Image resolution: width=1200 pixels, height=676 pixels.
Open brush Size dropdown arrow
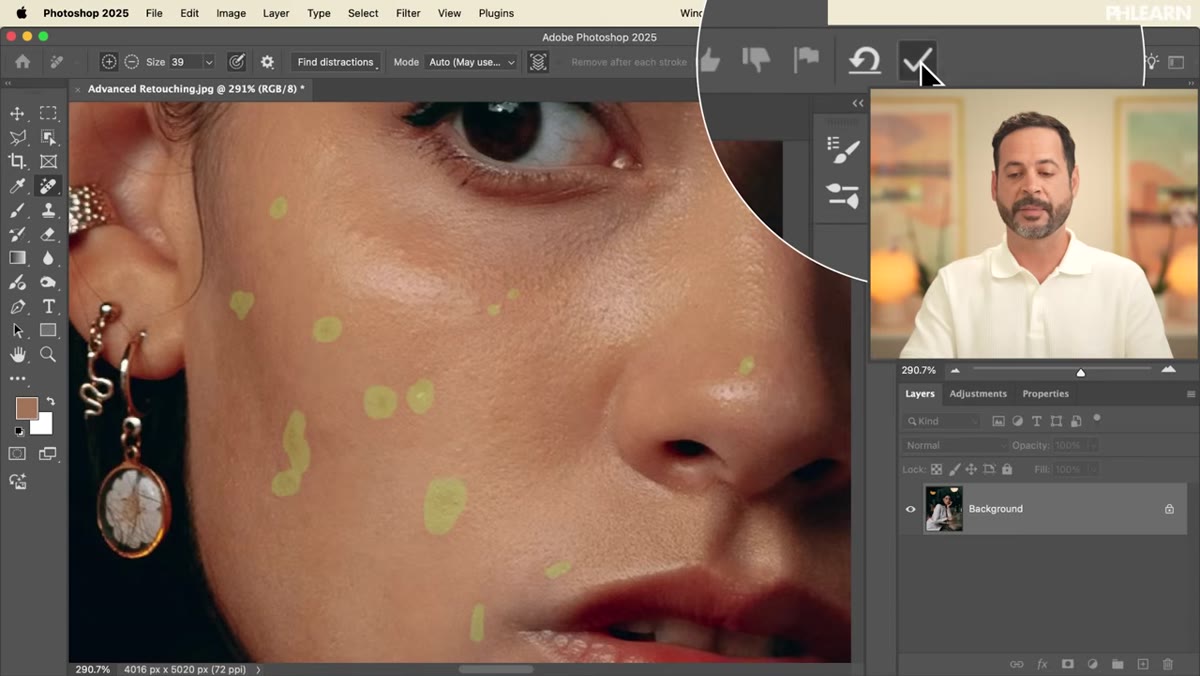click(208, 62)
